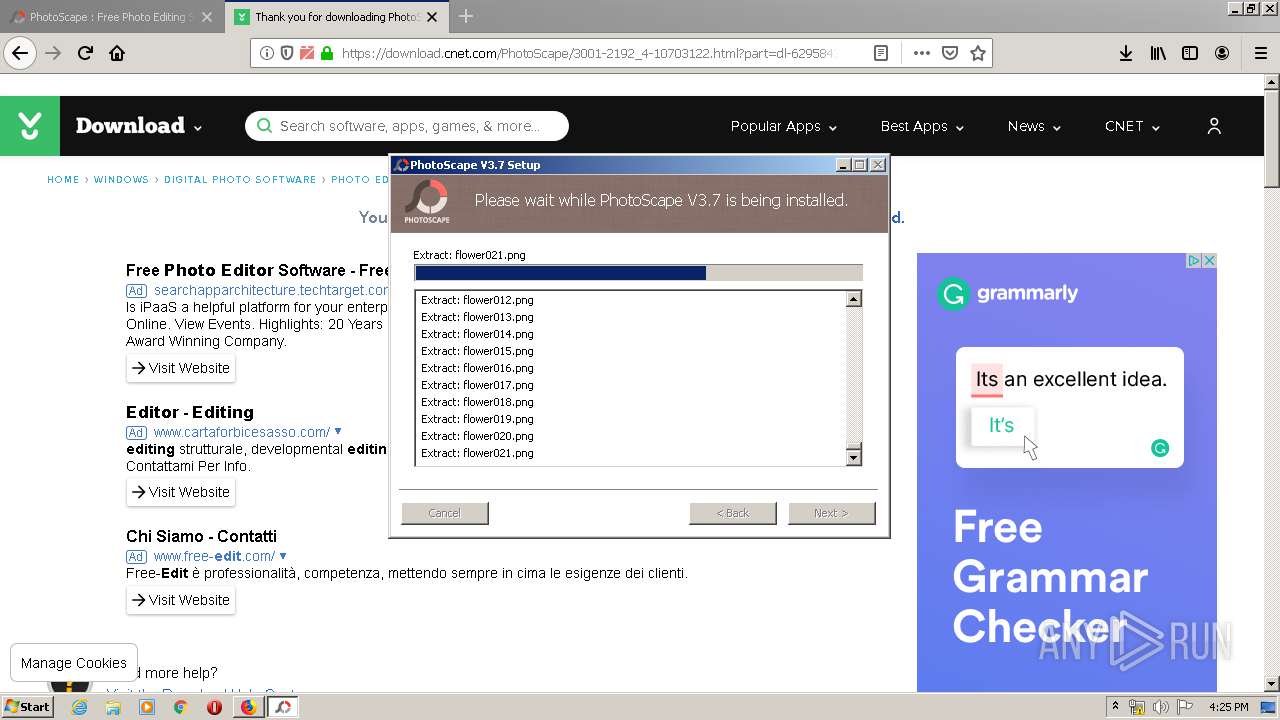
Task: Open Windows Explorer folder from taskbar
Action: (113, 707)
